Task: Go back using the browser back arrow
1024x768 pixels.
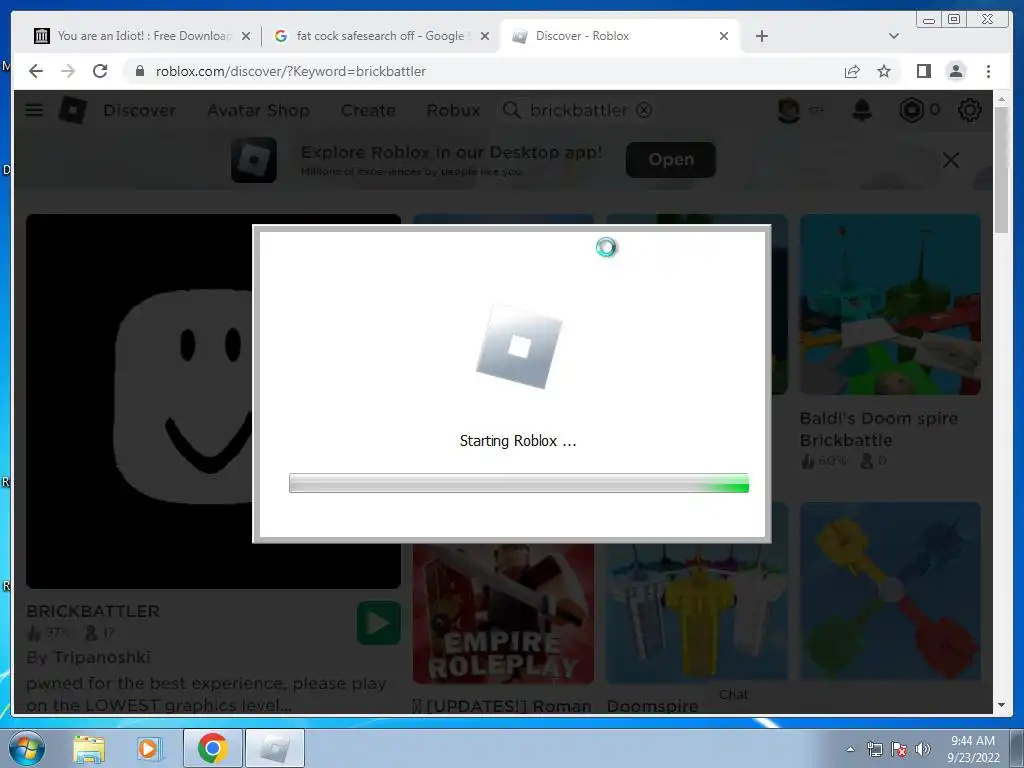Action: coord(36,71)
